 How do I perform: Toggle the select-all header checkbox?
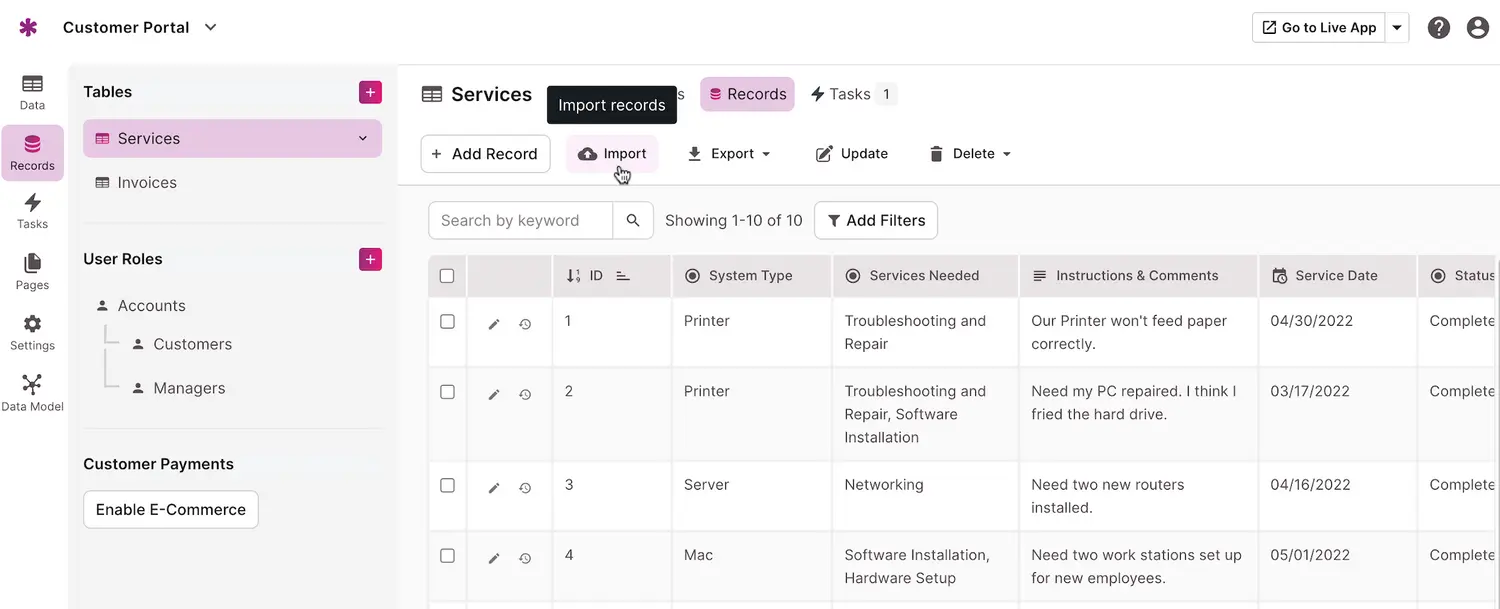point(447,276)
